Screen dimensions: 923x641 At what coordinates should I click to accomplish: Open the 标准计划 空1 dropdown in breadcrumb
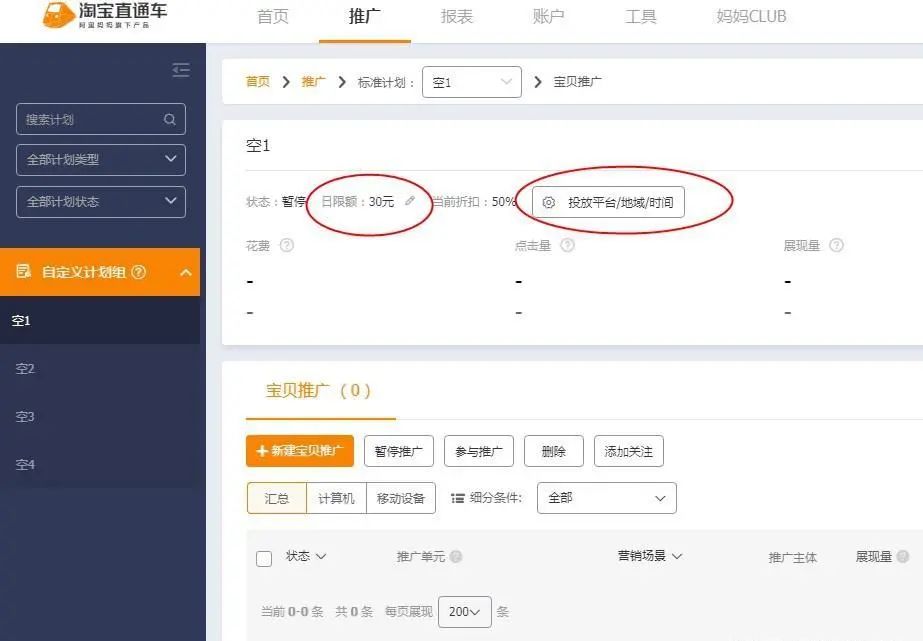coord(471,82)
